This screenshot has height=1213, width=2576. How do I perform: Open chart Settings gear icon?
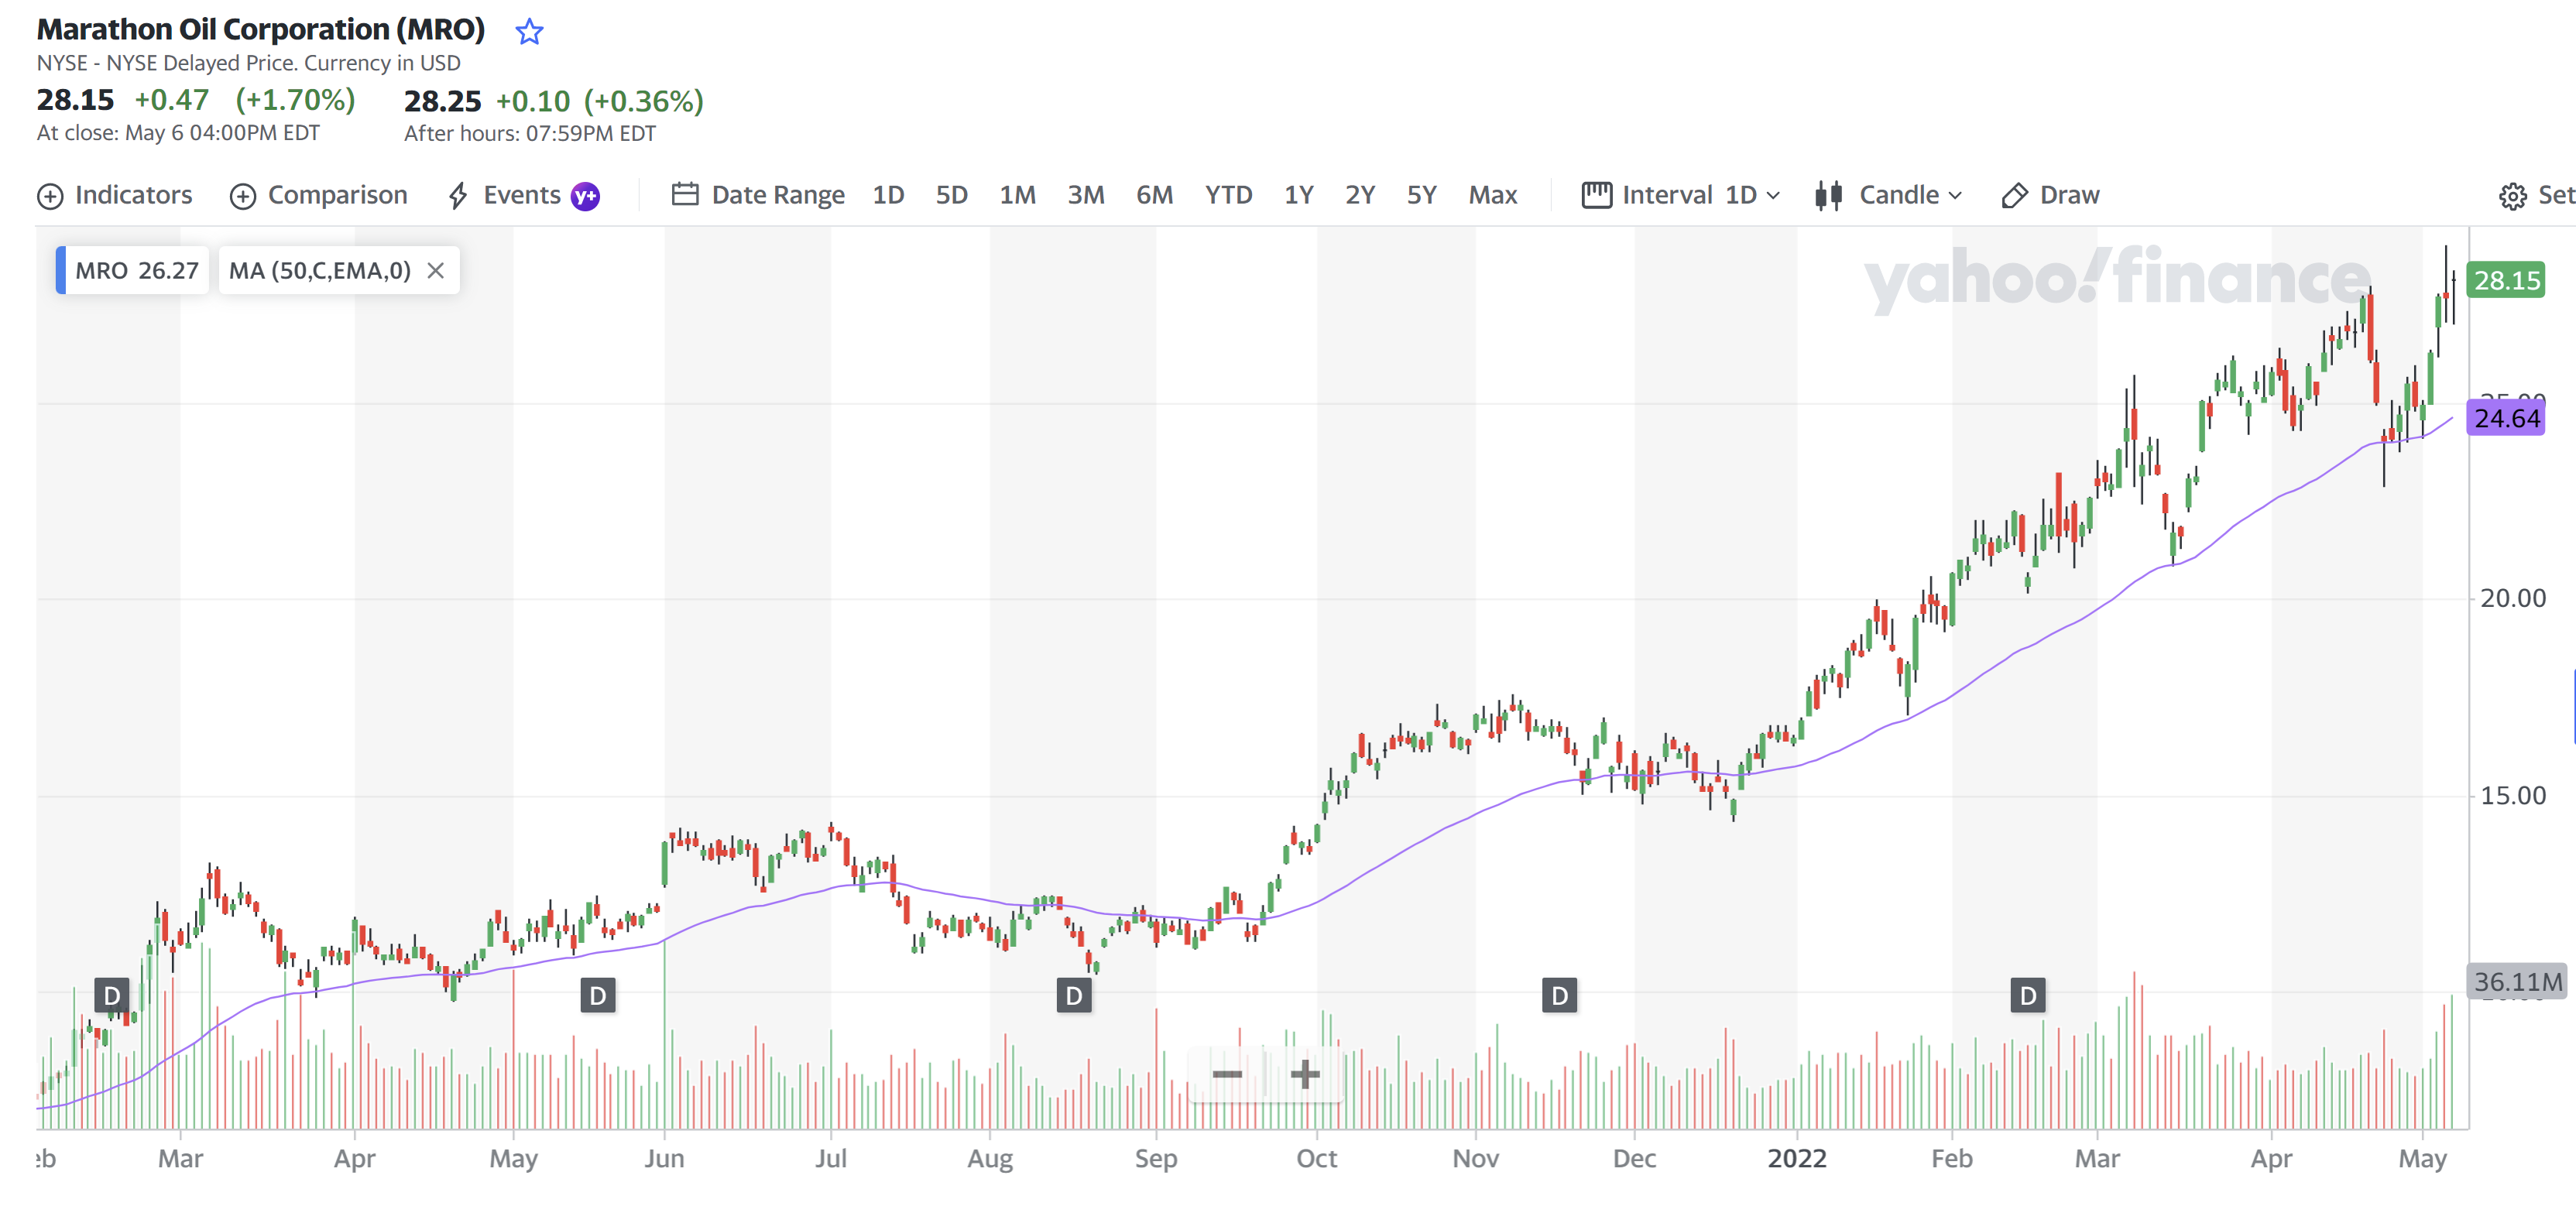point(2512,196)
